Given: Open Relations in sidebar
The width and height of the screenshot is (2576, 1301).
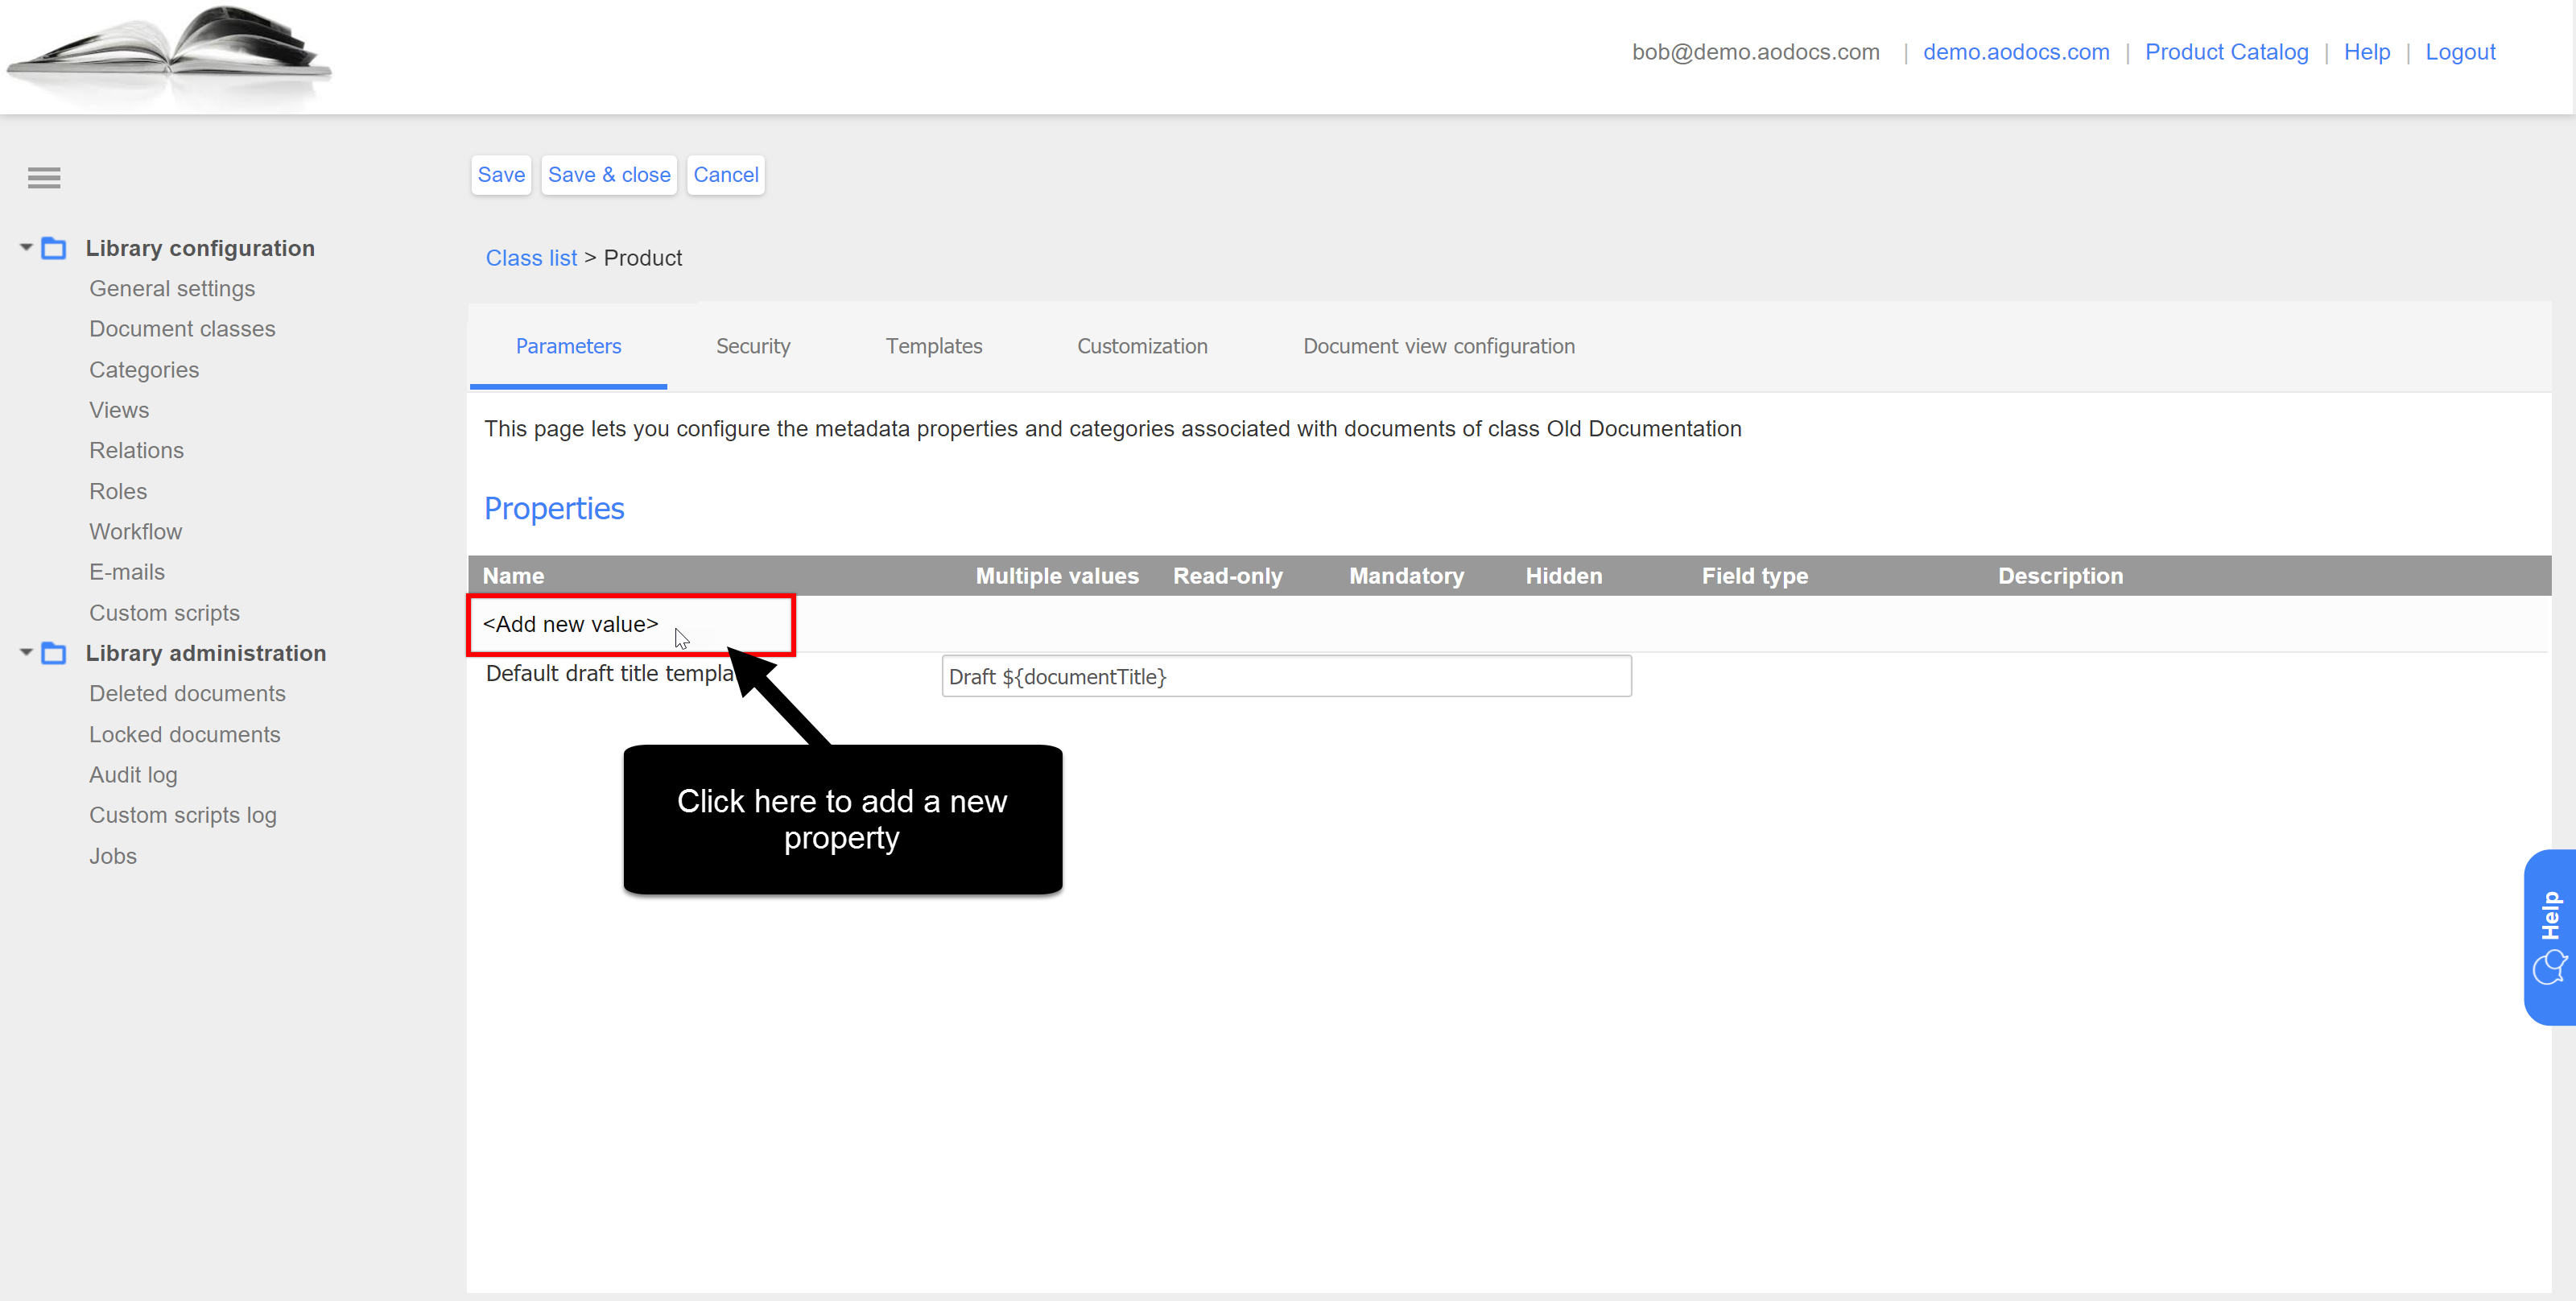Looking at the screenshot, I should pos(136,450).
